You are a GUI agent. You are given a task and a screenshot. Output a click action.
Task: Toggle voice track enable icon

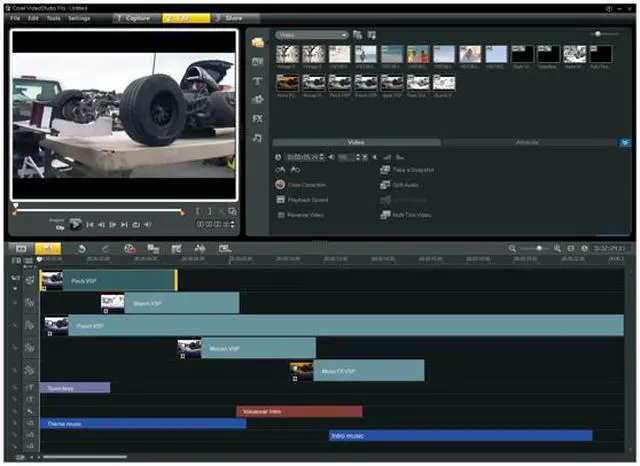(30, 412)
